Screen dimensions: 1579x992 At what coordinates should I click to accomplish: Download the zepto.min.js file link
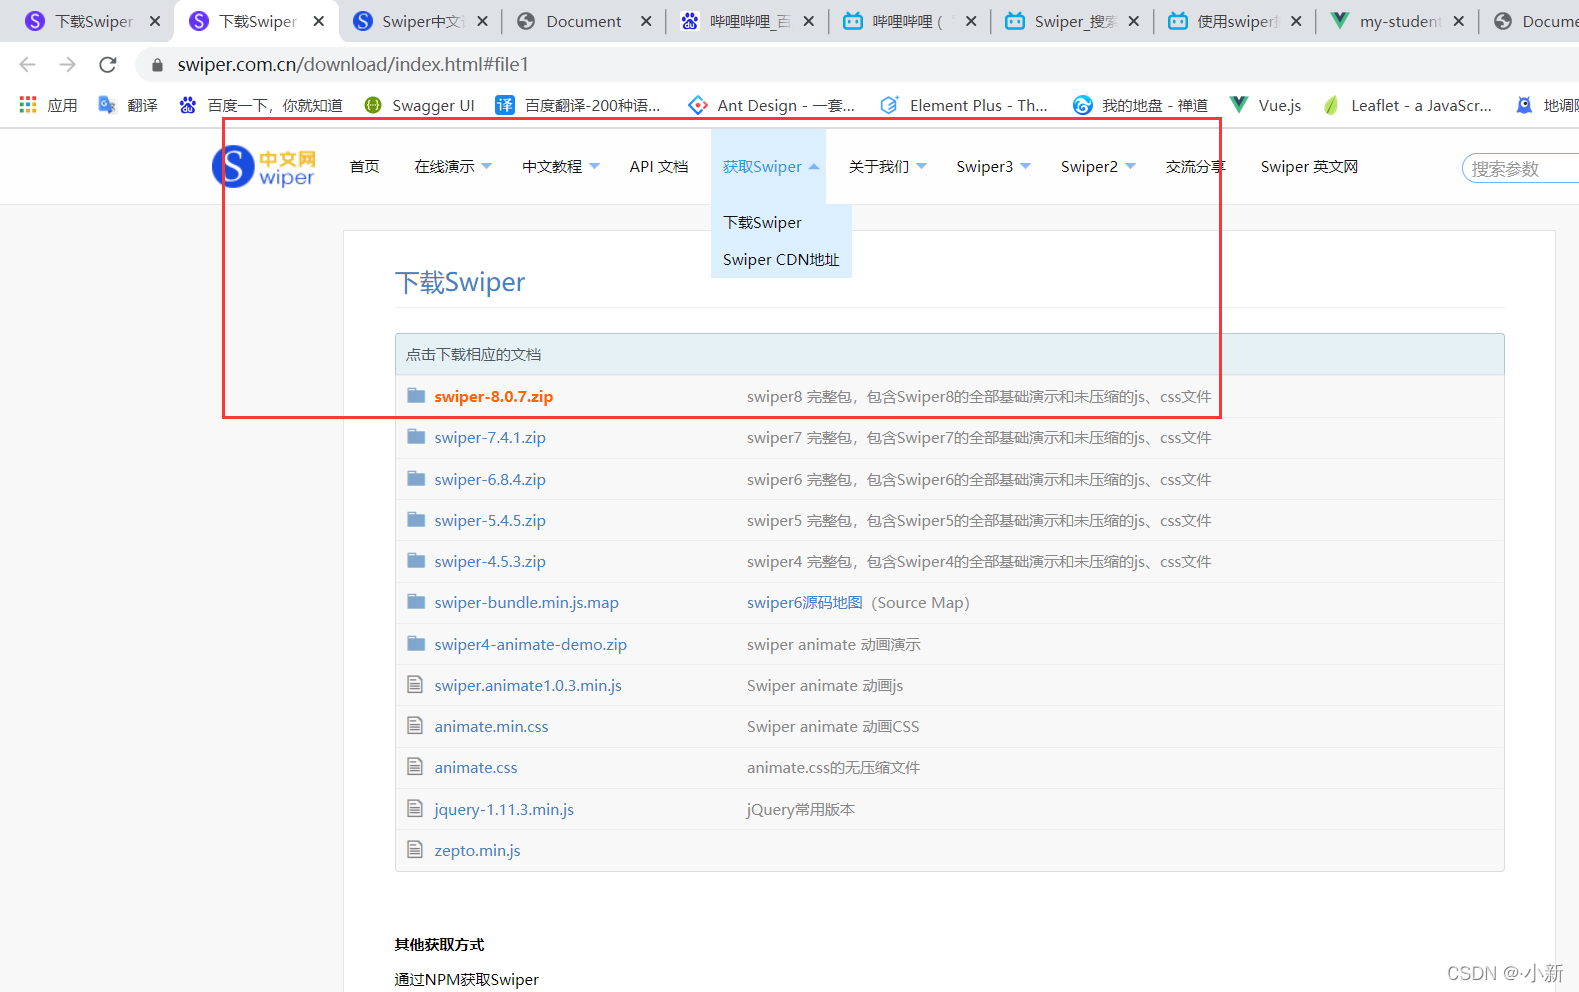pos(477,851)
